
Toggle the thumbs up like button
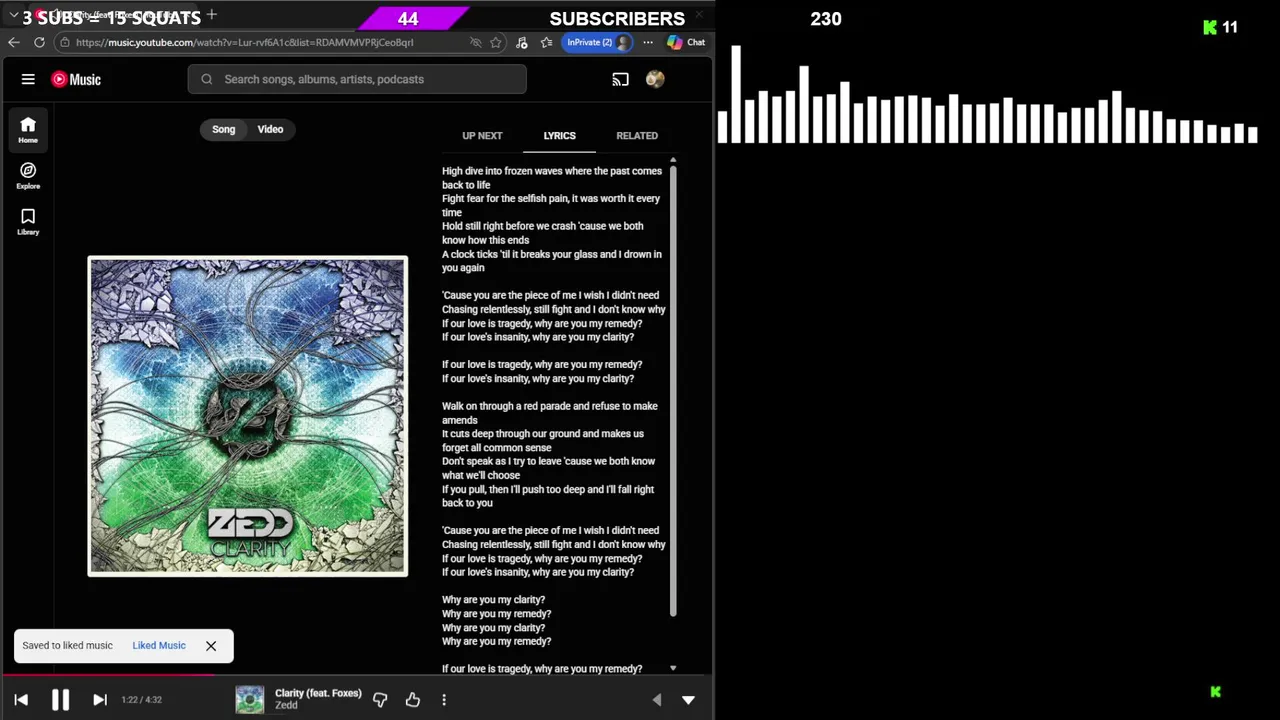(x=413, y=700)
